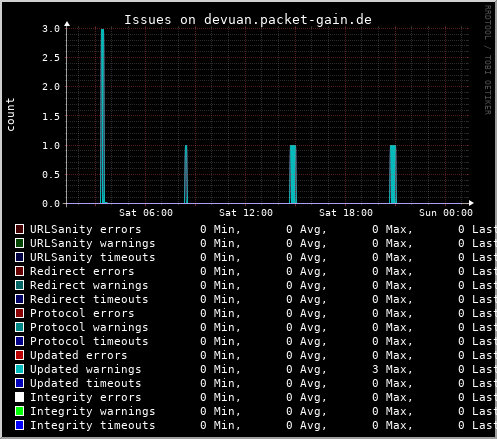The width and height of the screenshot is (497, 439).
Task: Click the URLSanity timeouts legend swatch
Action: [19, 257]
